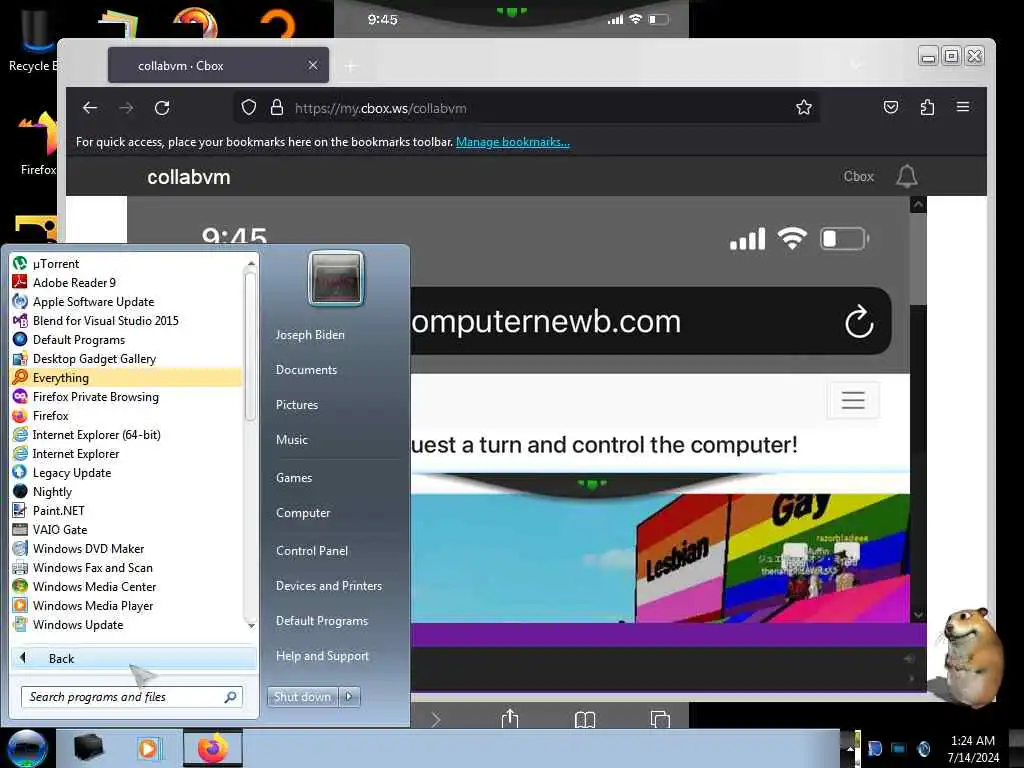
Task: Click the page vertical scrollbar up arrow
Action: click(918, 204)
